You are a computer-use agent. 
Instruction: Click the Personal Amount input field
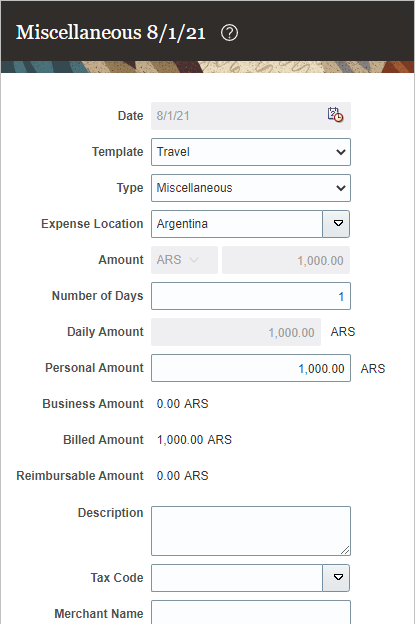pyautogui.click(x=251, y=368)
